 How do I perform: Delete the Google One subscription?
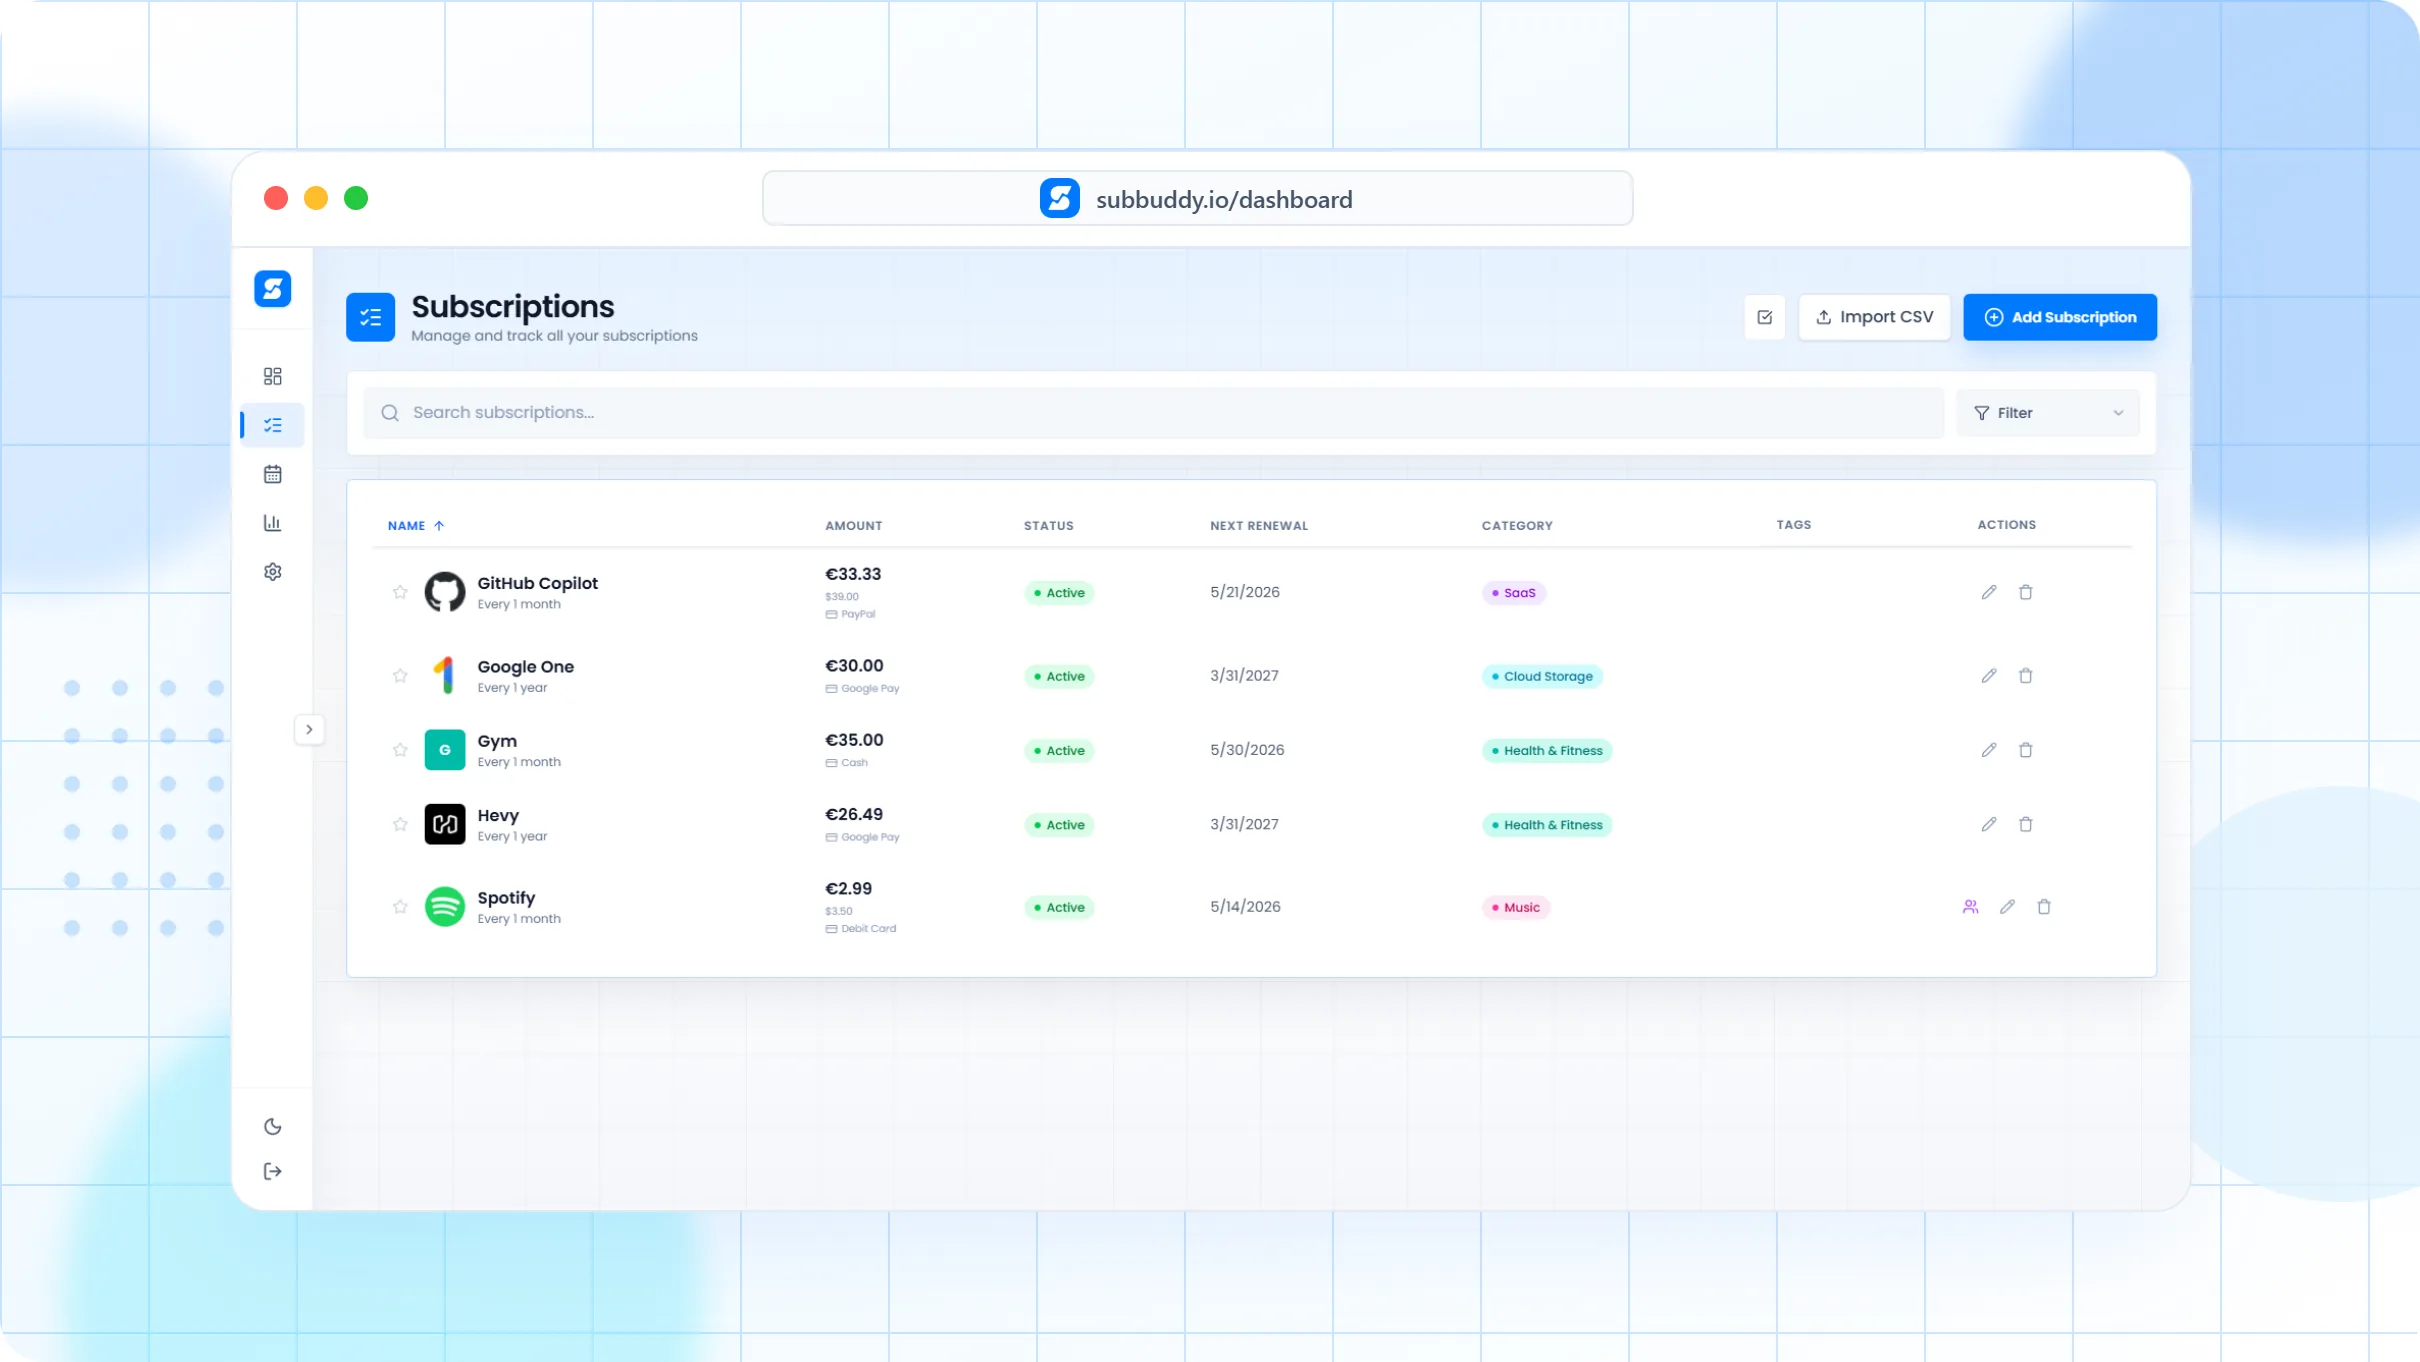2026,676
